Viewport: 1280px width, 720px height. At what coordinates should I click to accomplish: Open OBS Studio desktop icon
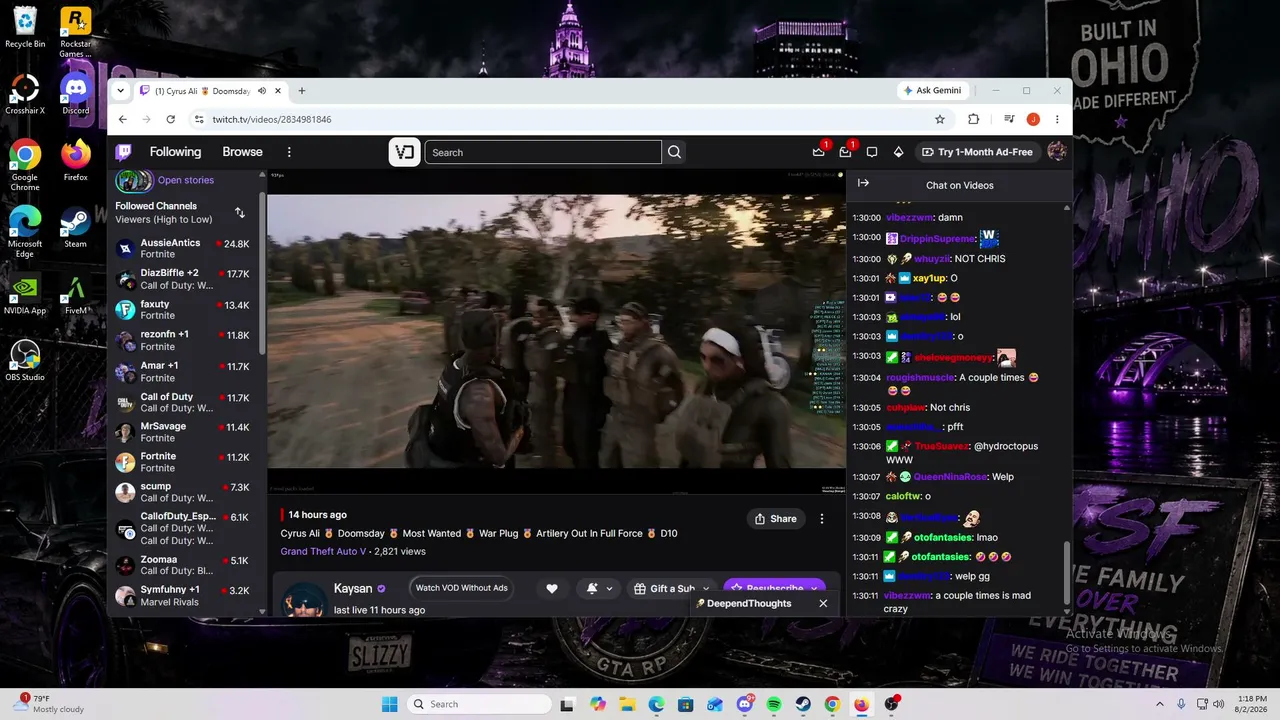[25, 362]
